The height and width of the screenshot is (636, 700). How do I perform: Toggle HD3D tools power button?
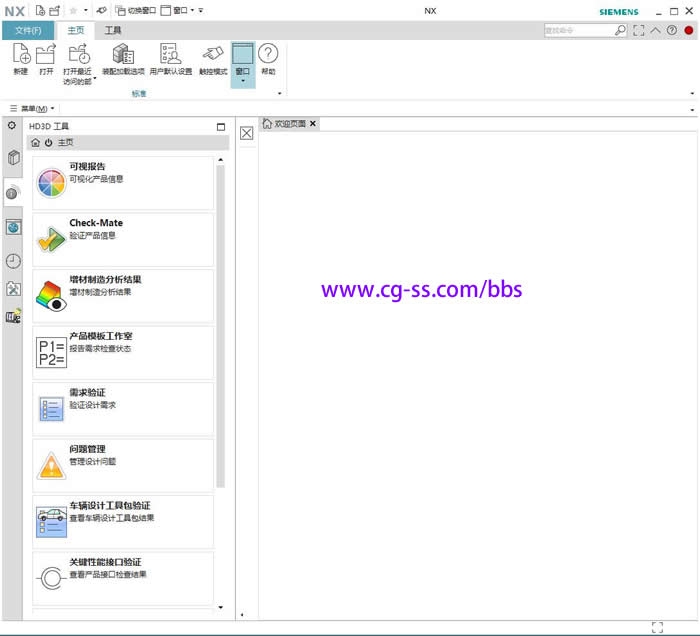tap(49, 143)
